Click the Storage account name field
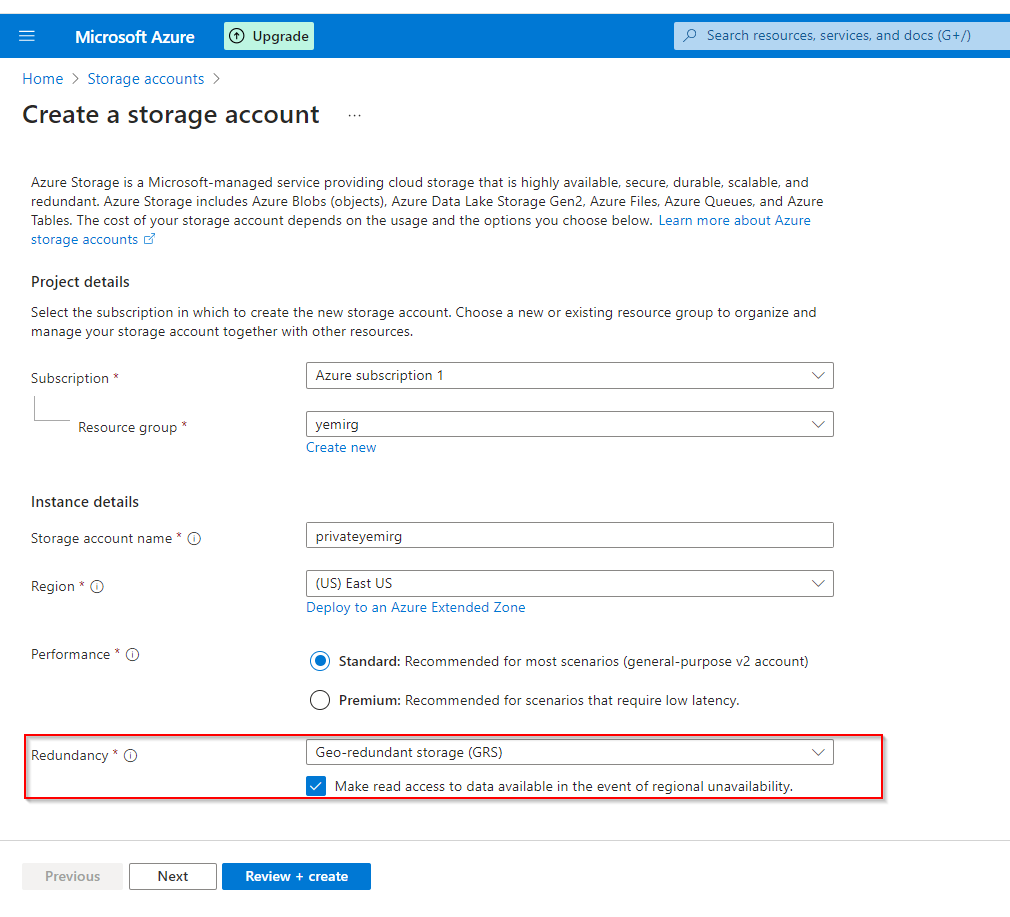Image resolution: width=1010 pixels, height=917 pixels. (569, 536)
